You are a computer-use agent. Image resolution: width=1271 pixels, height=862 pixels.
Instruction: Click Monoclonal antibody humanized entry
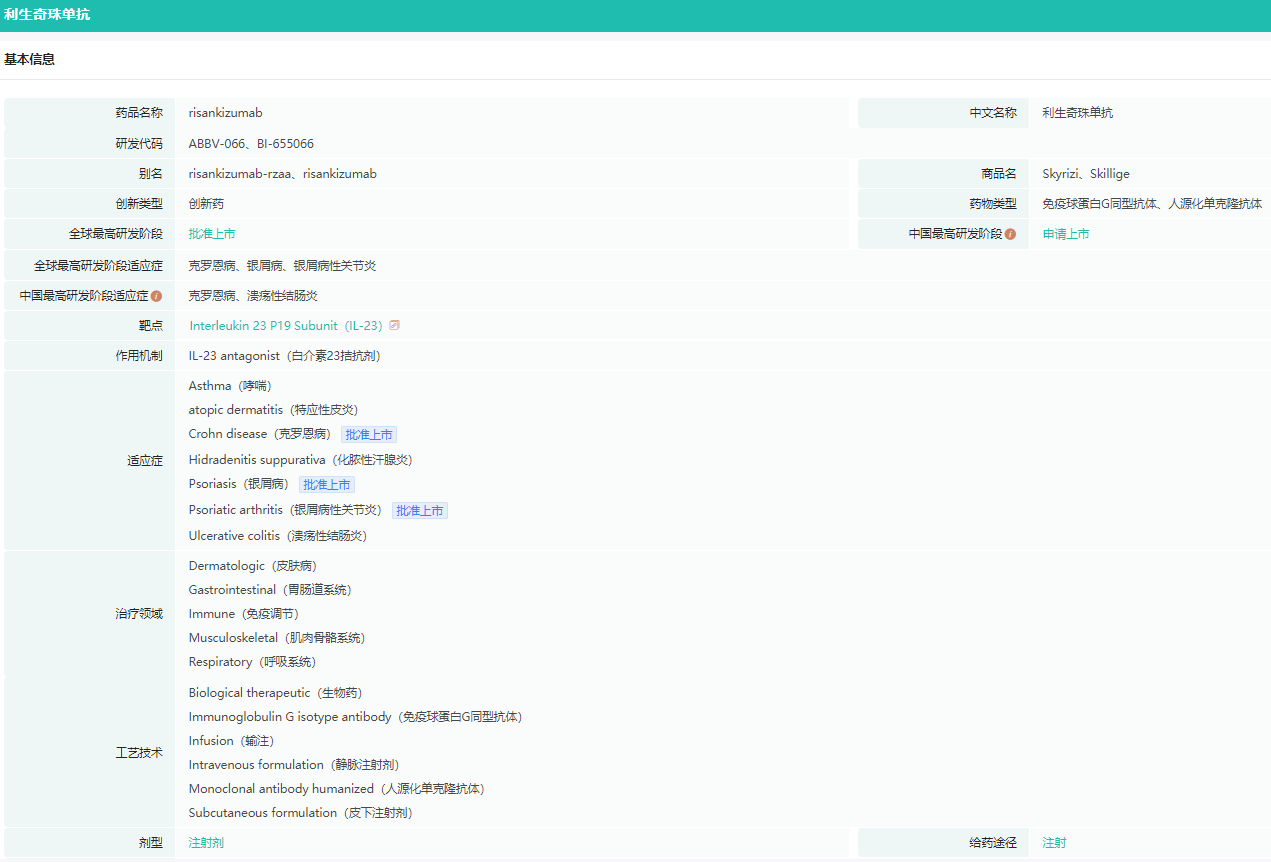pyautogui.click(x=337, y=789)
